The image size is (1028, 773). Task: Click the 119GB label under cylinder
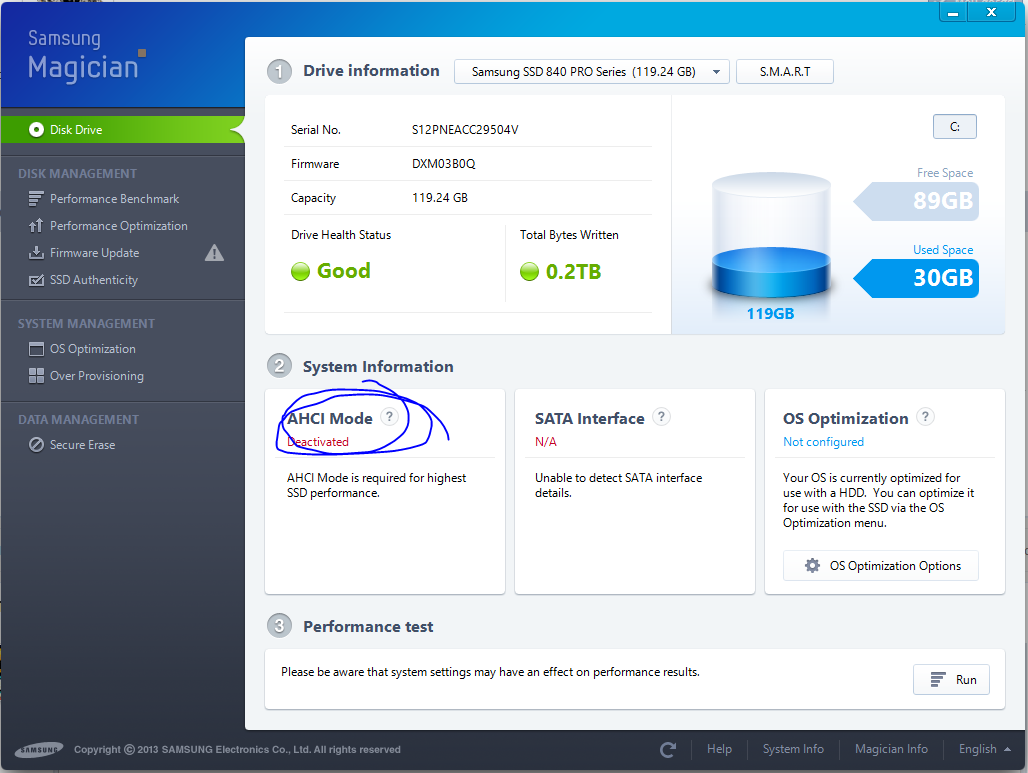pyautogui.click(x=770, y=314)
